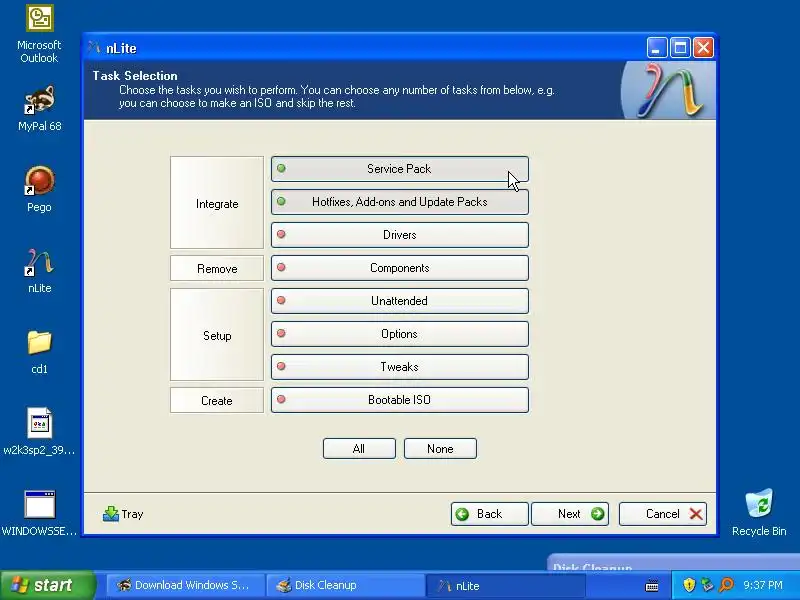The width and height of the screenshot is (800, 600).
Task: Open the MyPal 68 desktop shortcut
Action: click(x=39, y=109)
